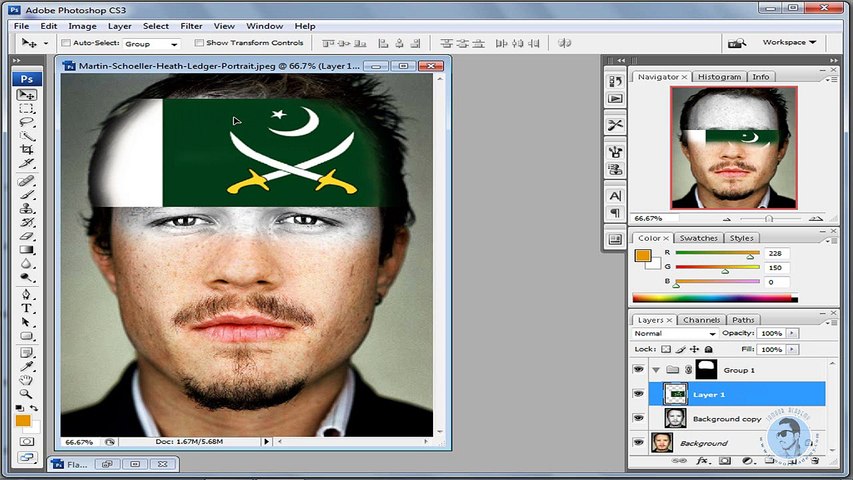
Task: Select the Lasso tool
Action: click(27, 122)
